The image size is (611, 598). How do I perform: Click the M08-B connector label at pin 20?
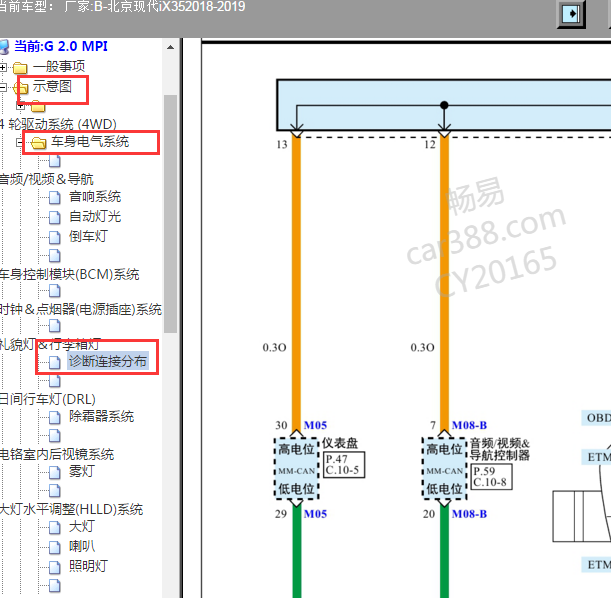point(469,514)
